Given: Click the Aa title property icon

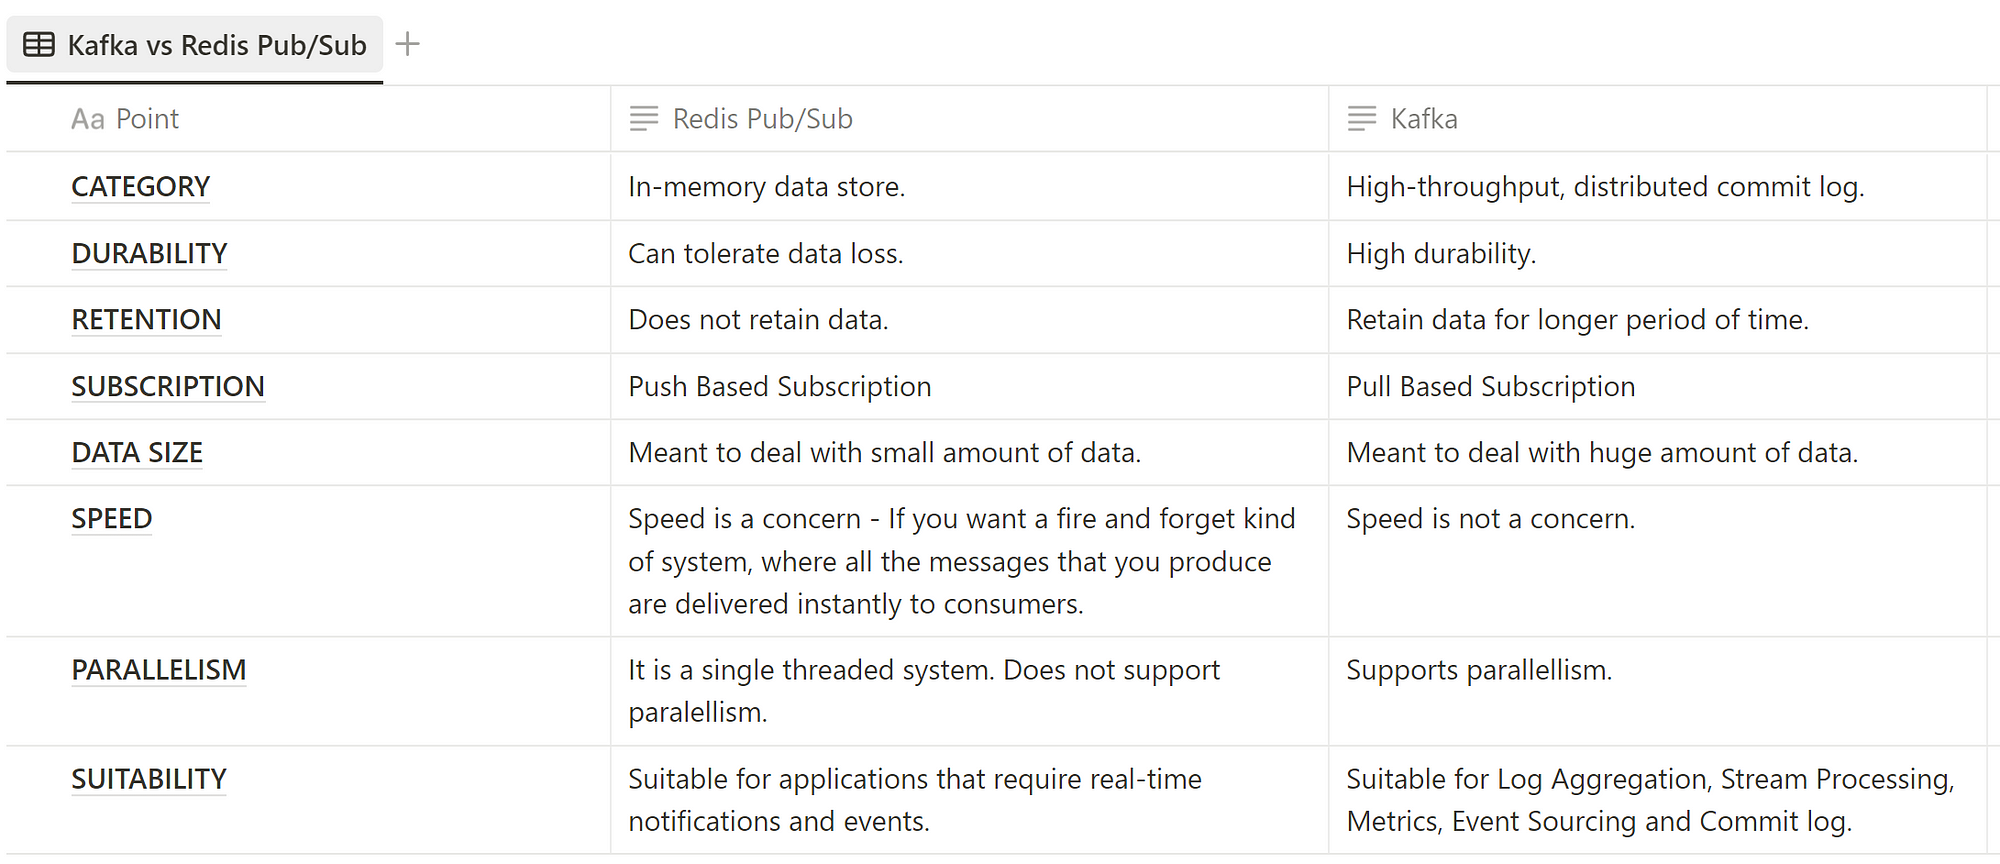Looking at the screenshot, I should (x=88, y=119).
